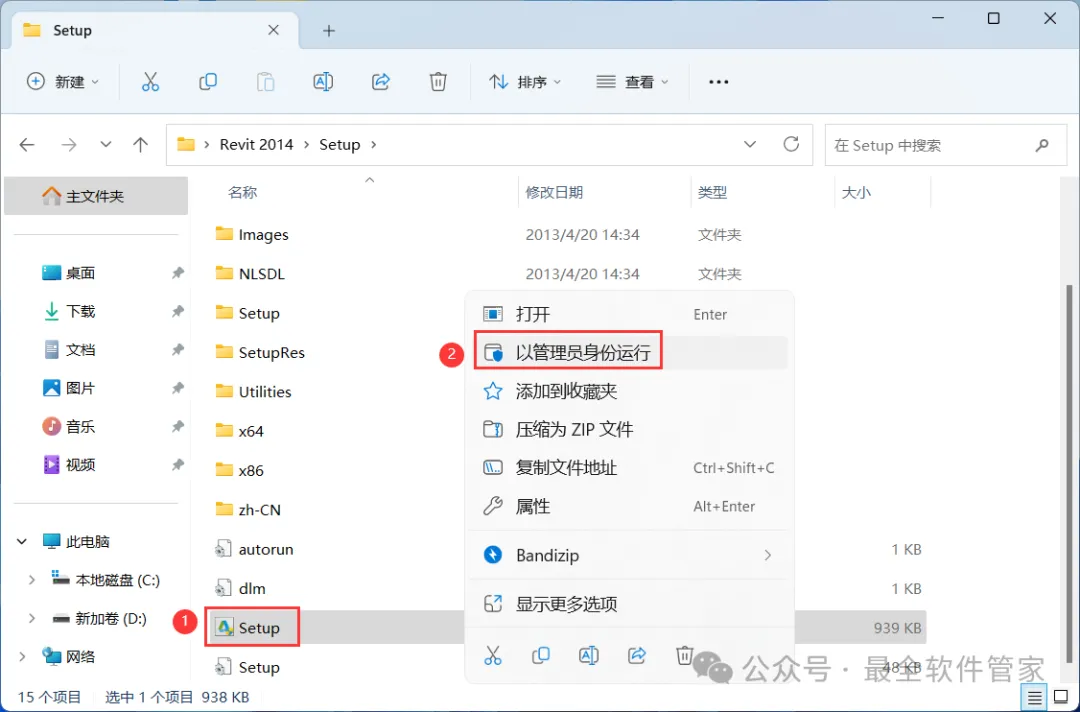Viewport: 1080px width, 712px height.
Task: Refresh the current folder
Action: coord(791,144)
